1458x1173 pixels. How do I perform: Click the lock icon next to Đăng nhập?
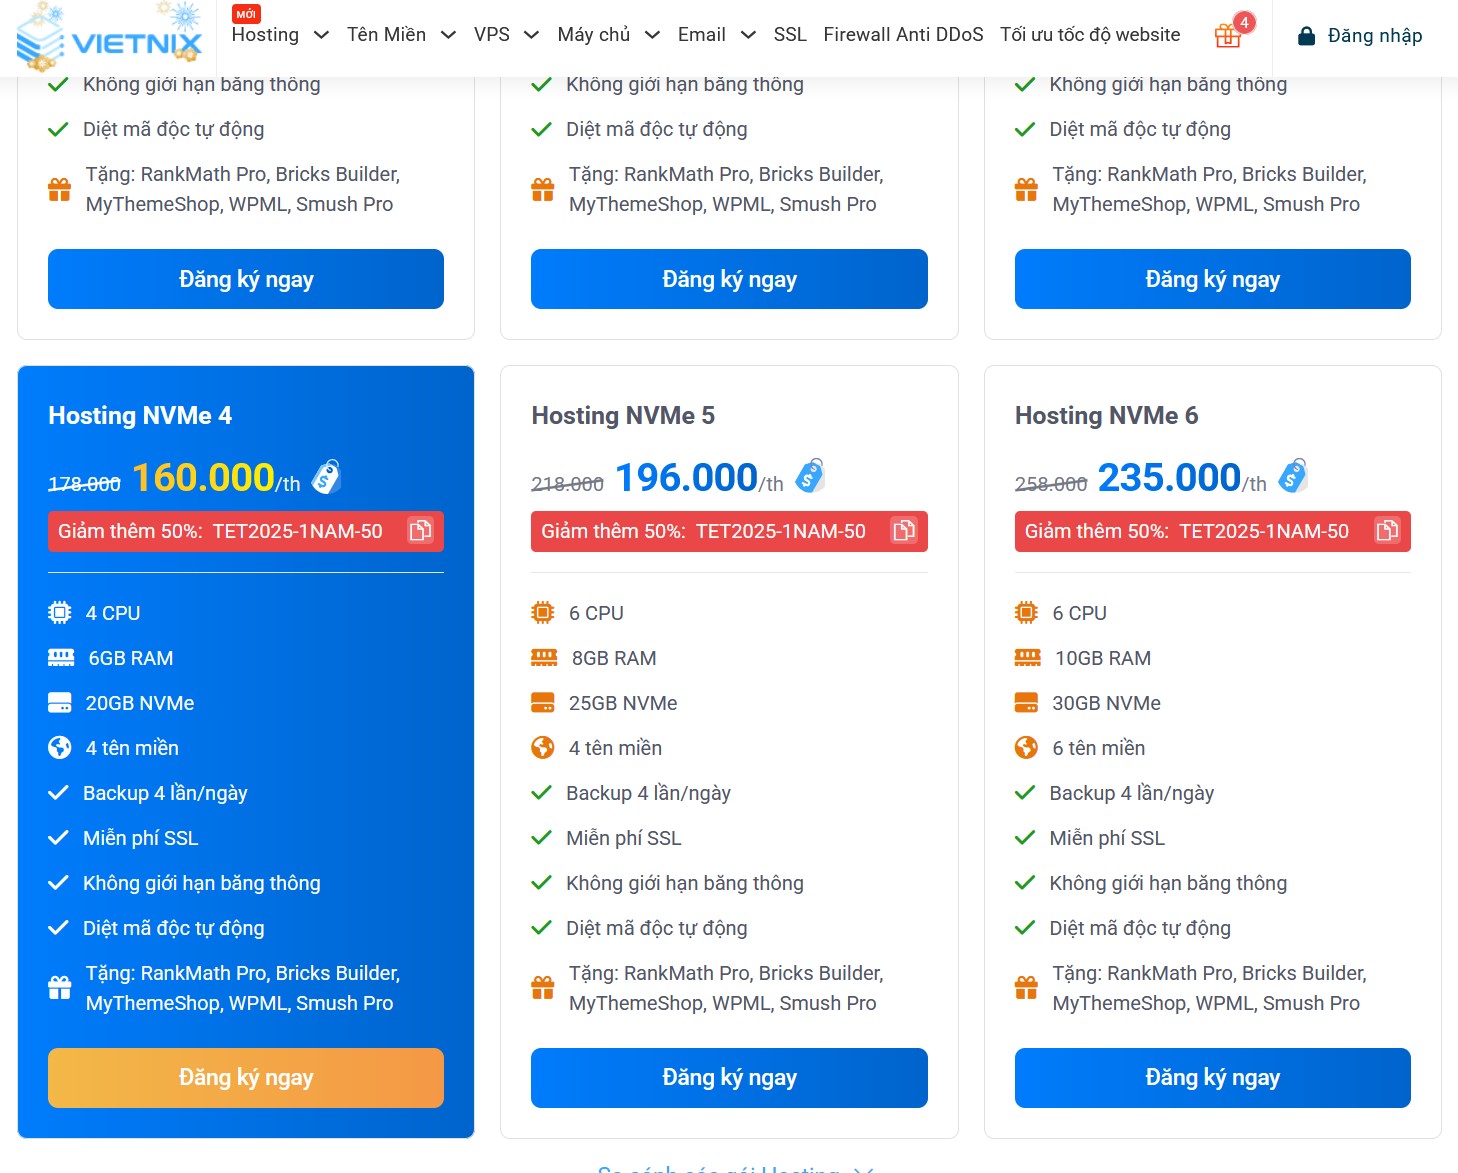pyautogui.click(x=1307, y=35)
